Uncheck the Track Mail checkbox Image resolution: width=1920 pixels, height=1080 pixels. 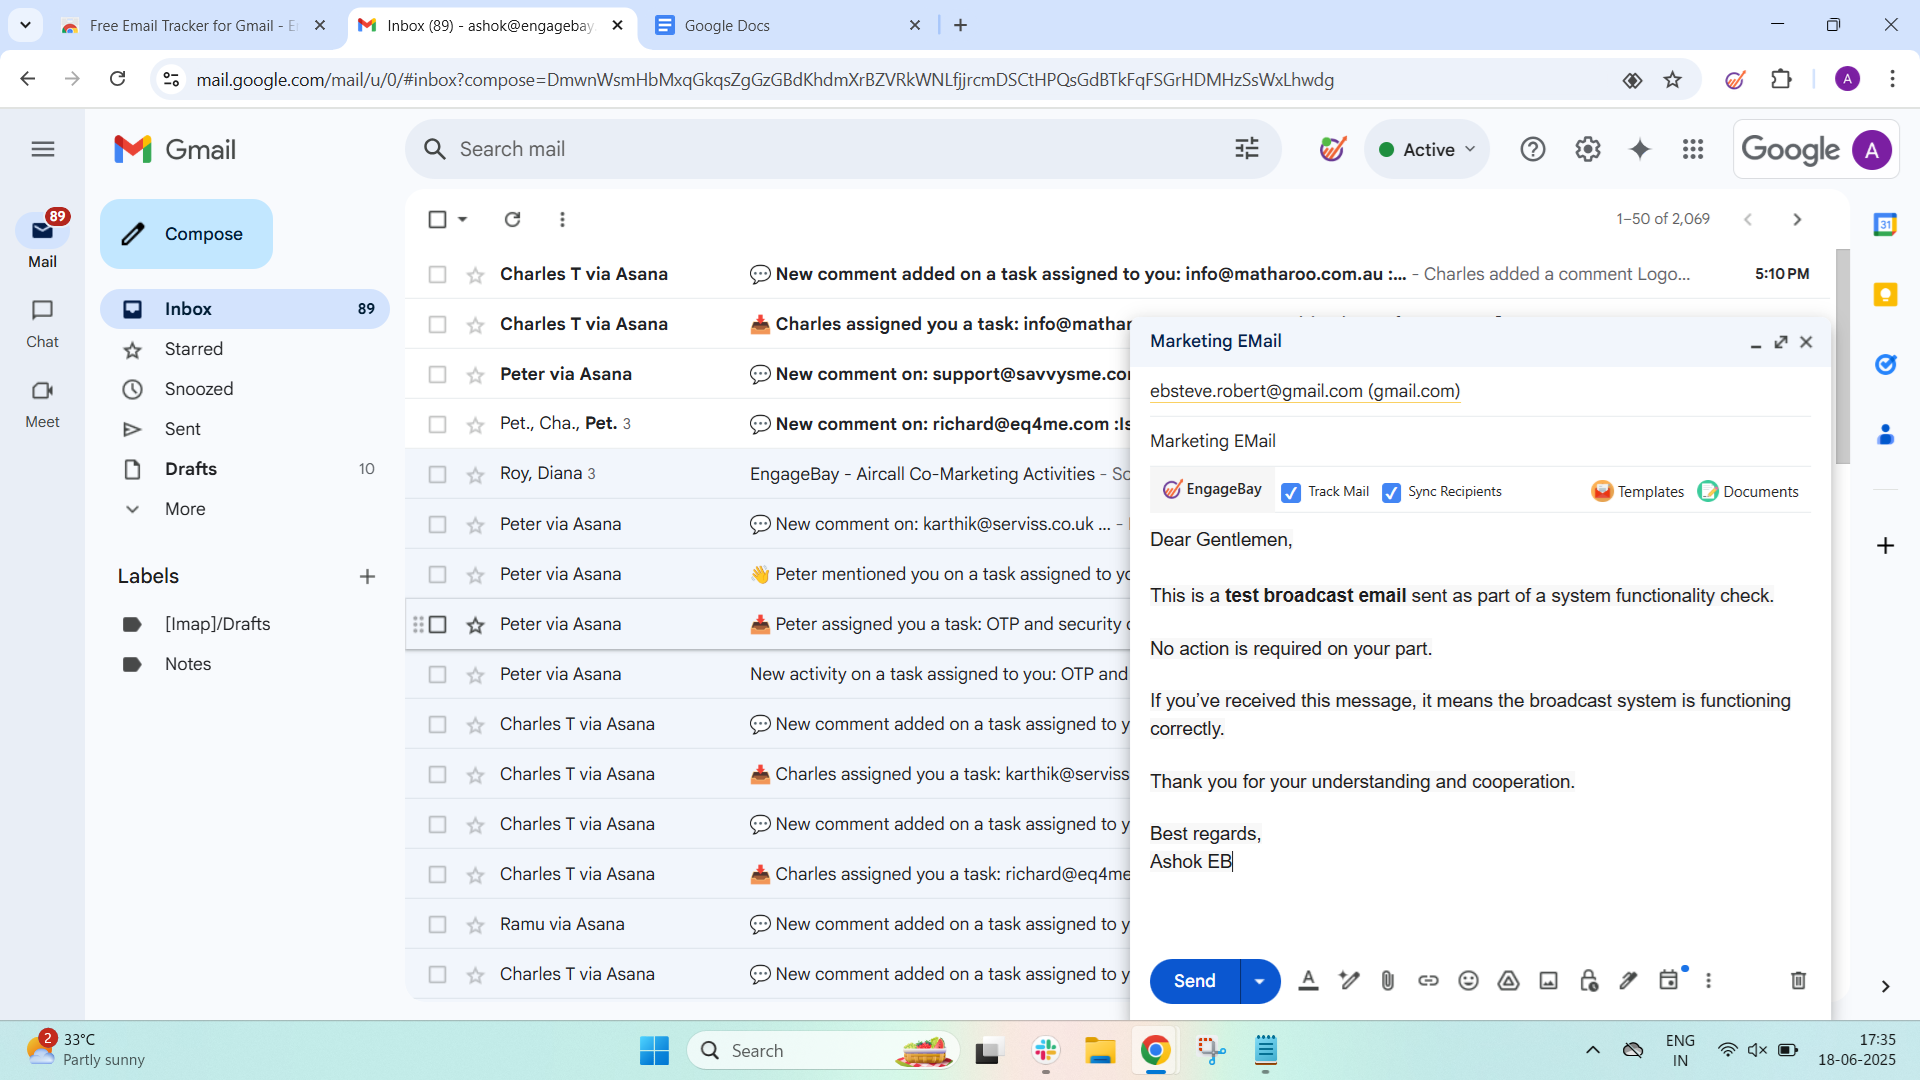pos(1291,492)
